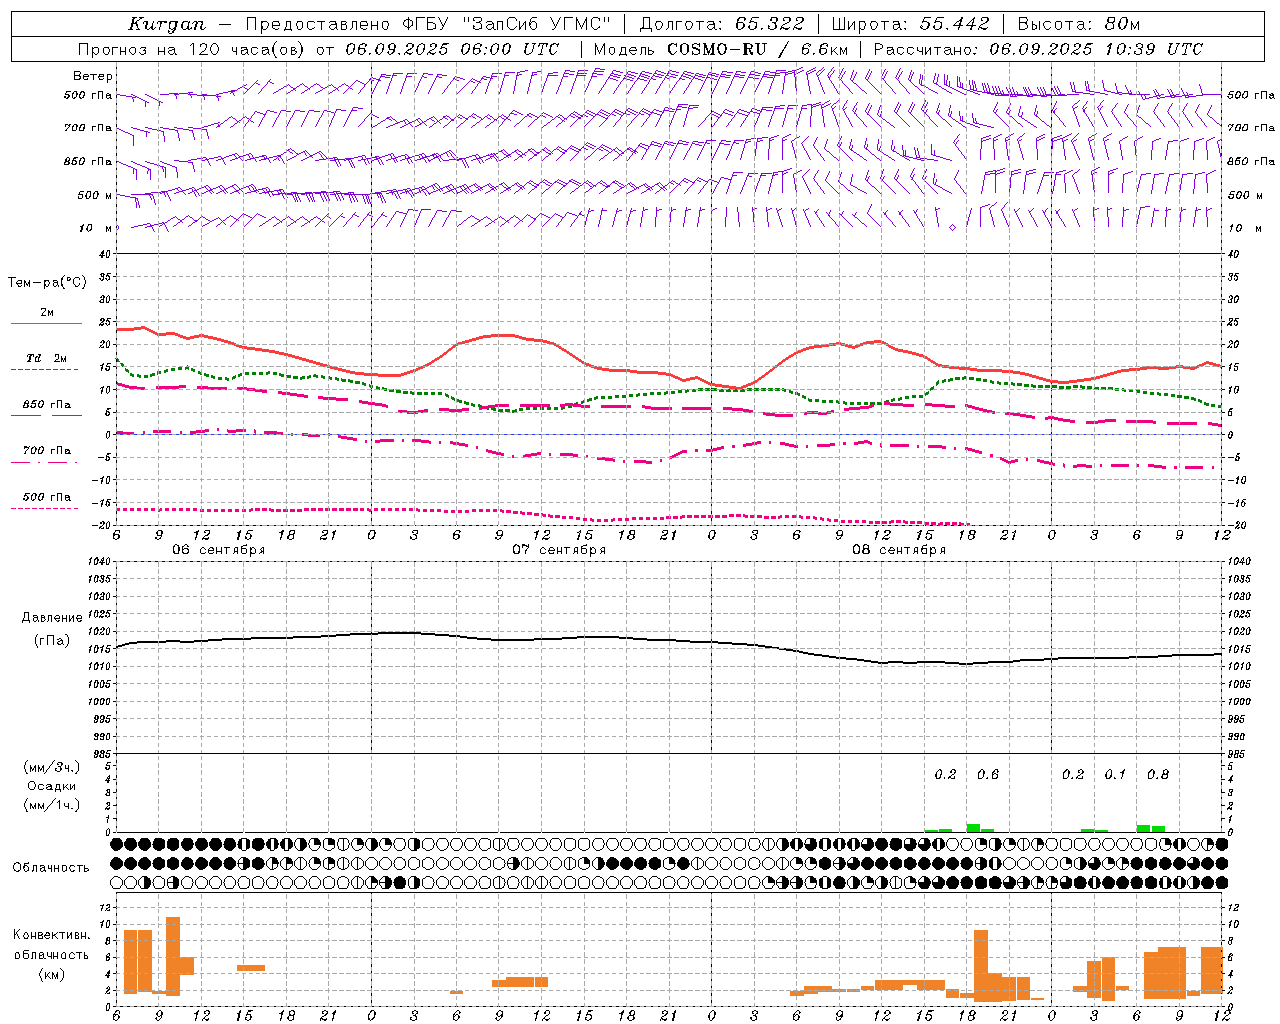Select the "Модель COSMO-RU / 6.6км" label
This screenshot has height=1024, width=1280.
[x=720, y=49]
